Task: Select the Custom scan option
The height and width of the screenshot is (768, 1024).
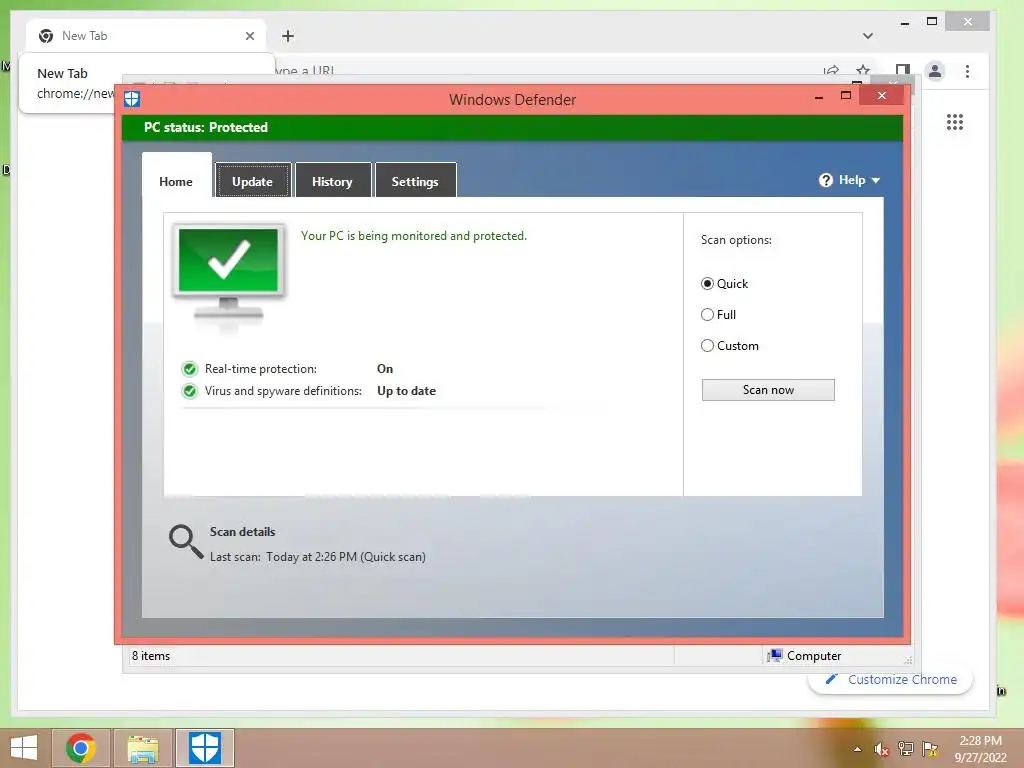Action: [x=729, y=345]
